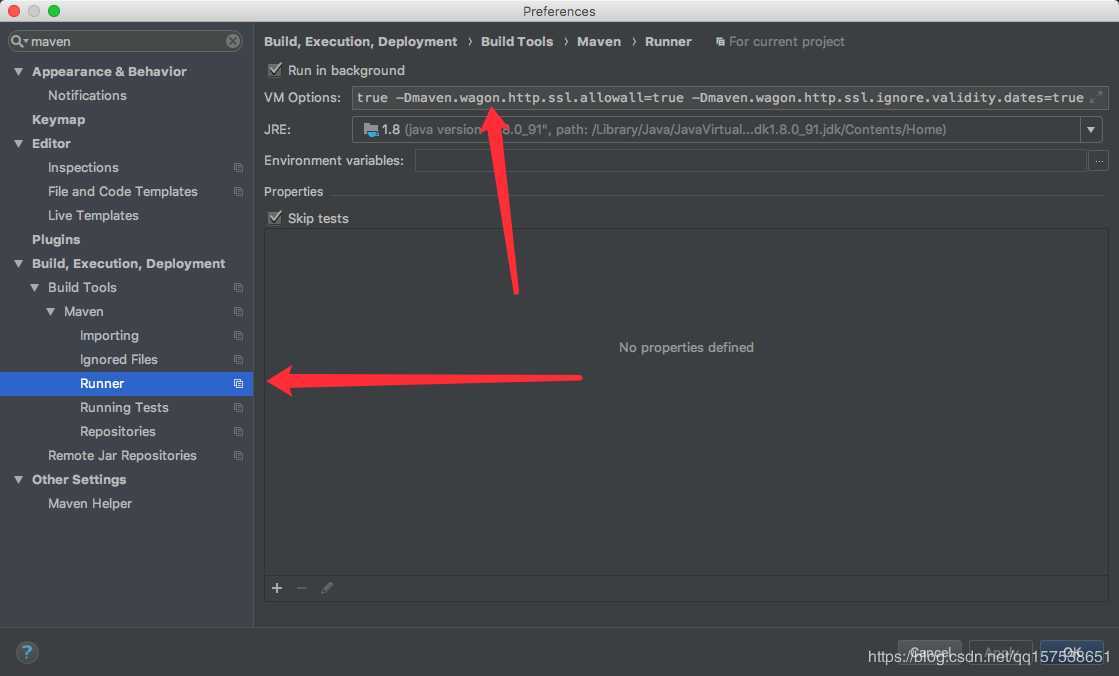Screen dimensions: 1119x676
Task: Collapse the Maven node
Action: [51, 312]
